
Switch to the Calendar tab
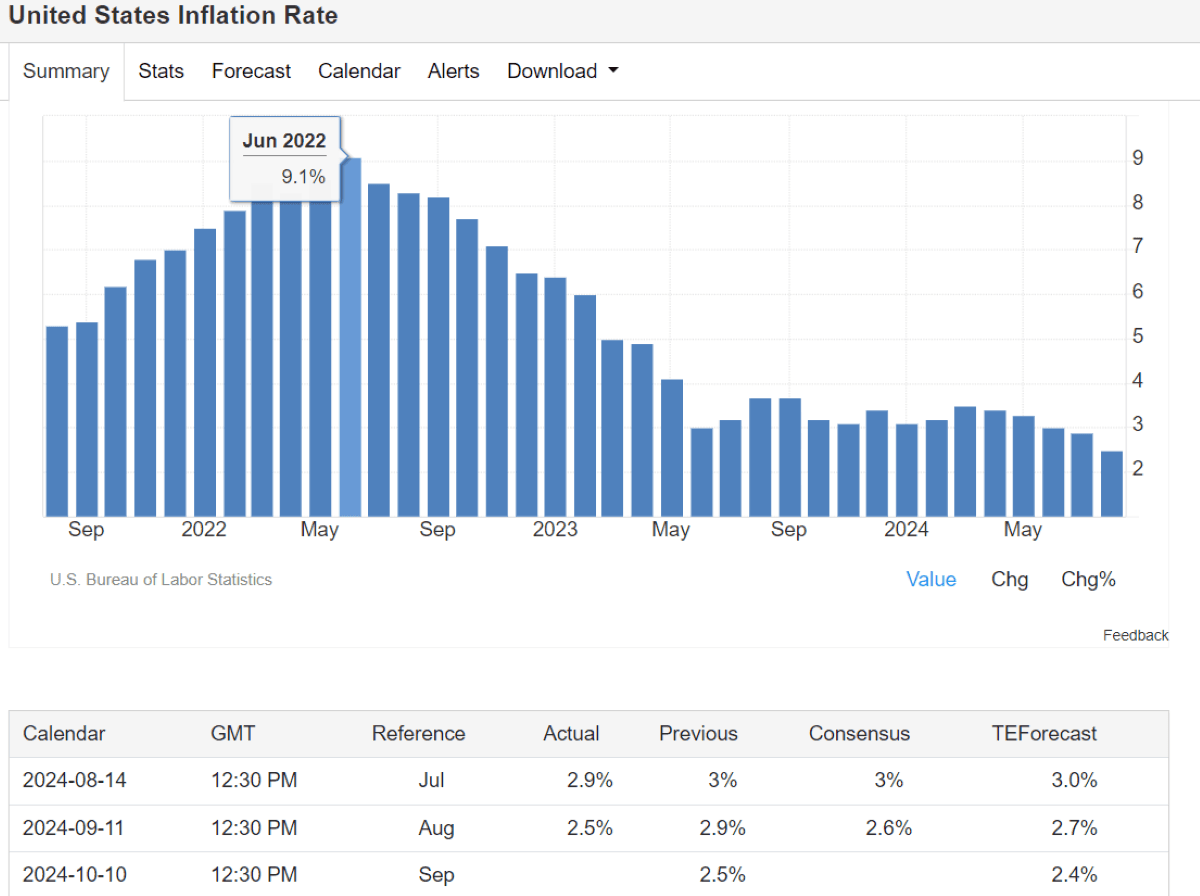pyautogui.click(x=359, y=71)
